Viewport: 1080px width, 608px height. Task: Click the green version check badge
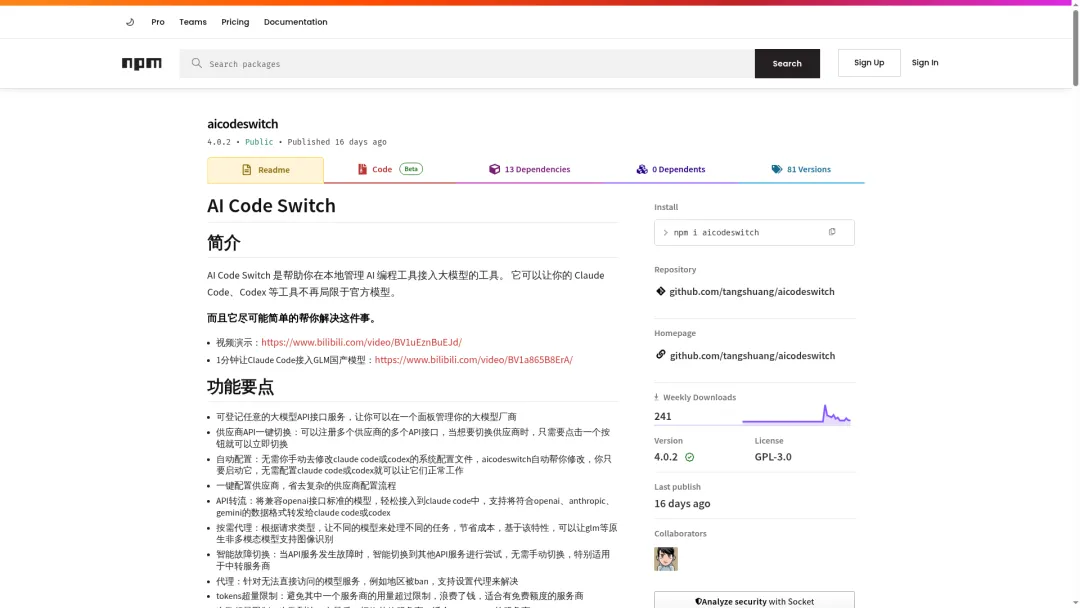point(689,457)
